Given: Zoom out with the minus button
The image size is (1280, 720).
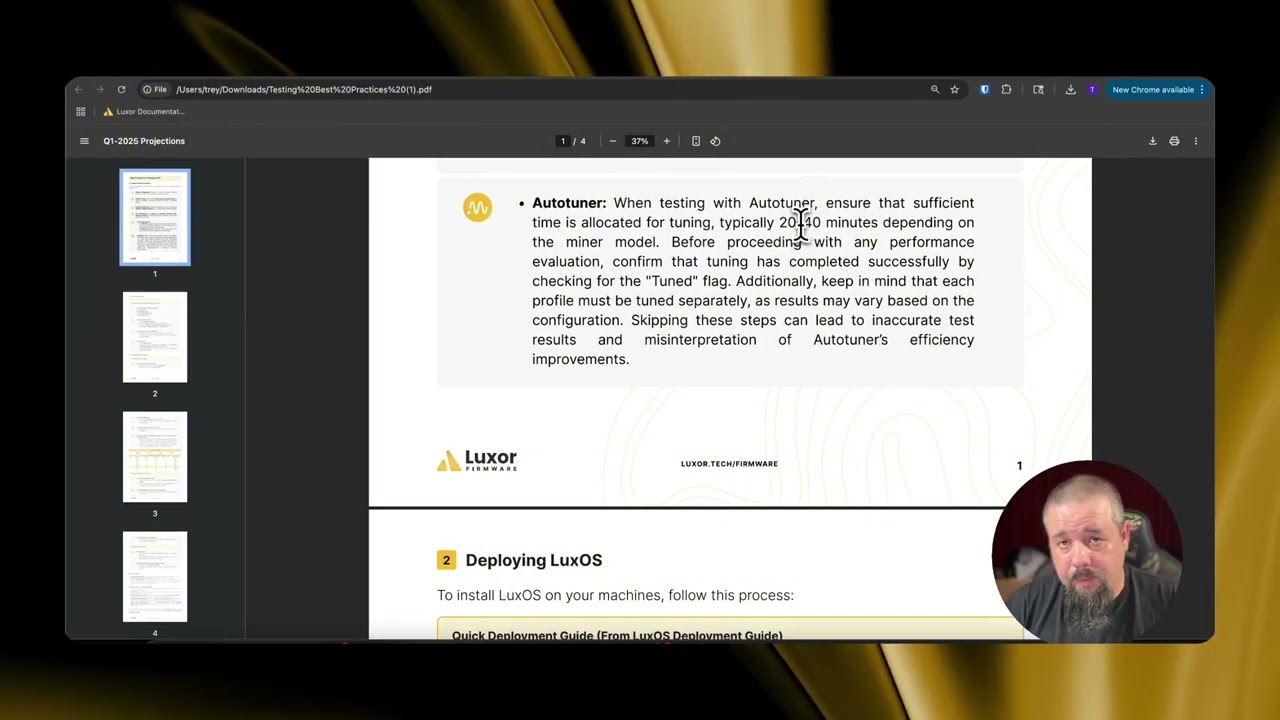Looking at the screenshot, I should click(x=613, y=141).
